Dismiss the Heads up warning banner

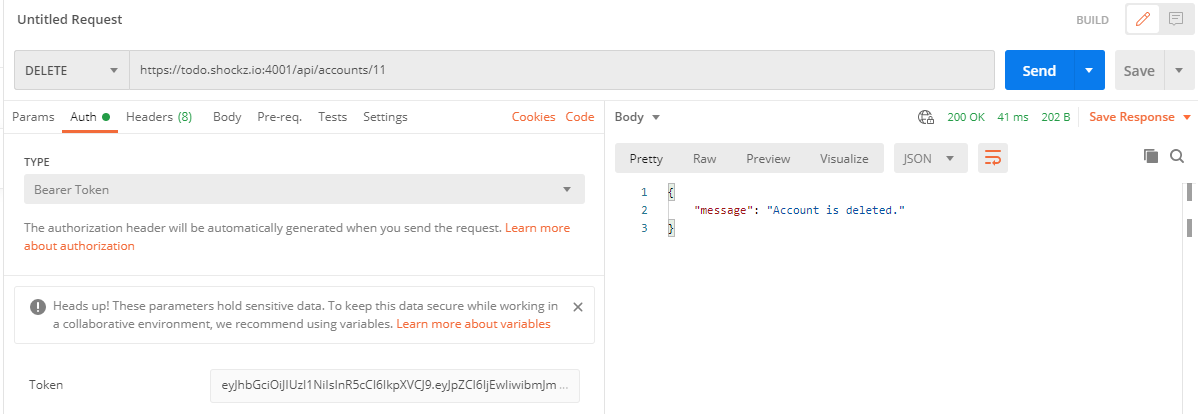[577, 307]
